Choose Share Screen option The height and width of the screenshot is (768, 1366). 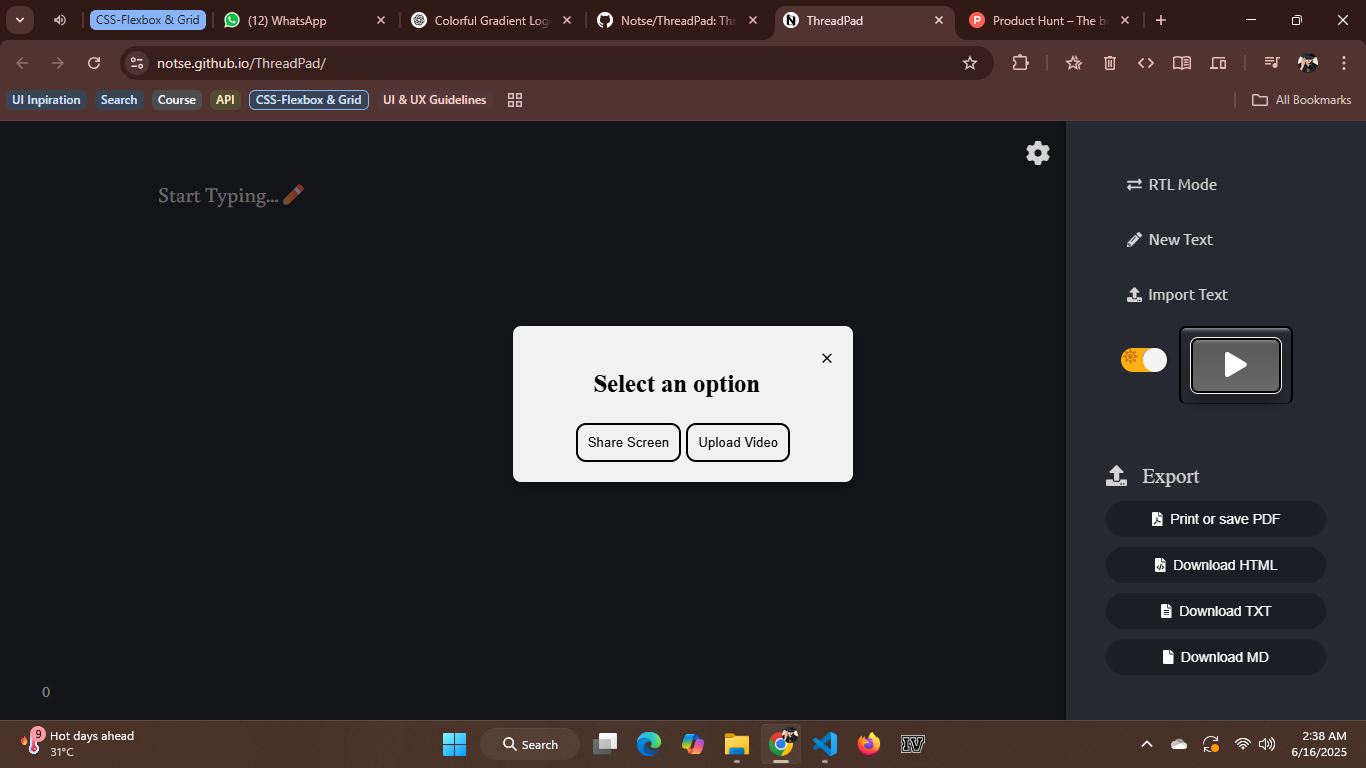(628, 442)
